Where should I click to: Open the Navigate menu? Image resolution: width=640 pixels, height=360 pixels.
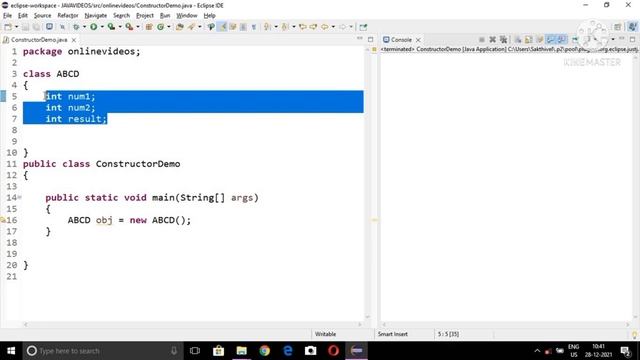(x=96, y=16)
